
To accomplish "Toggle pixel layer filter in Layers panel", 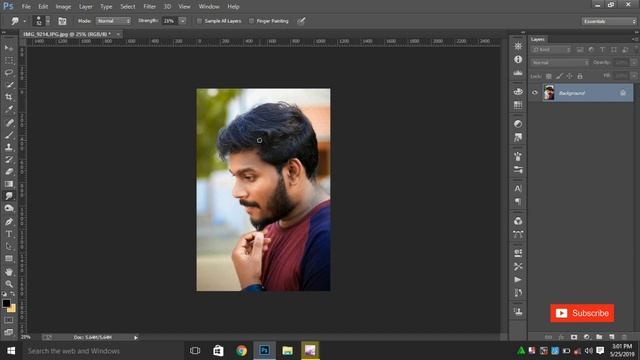I will tap(580, 50).
